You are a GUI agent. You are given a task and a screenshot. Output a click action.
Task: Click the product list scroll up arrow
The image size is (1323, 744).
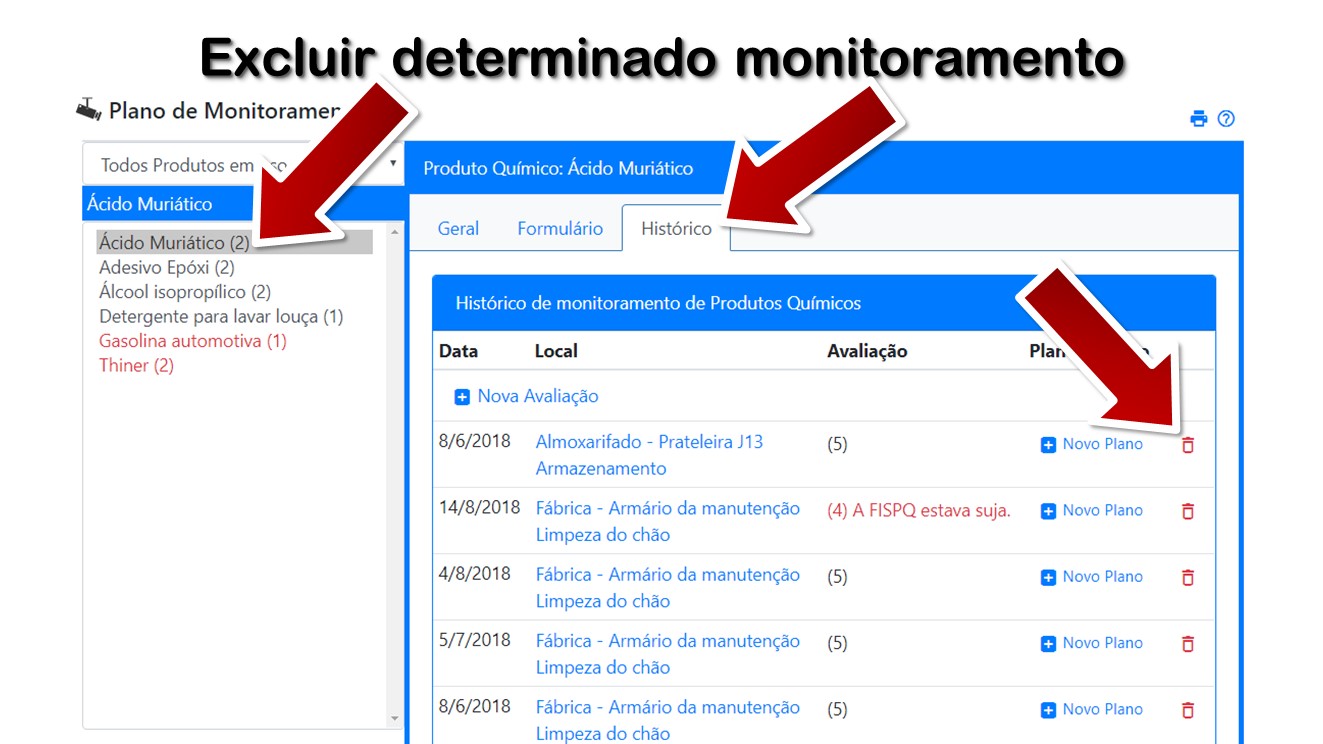coord(394,233)
